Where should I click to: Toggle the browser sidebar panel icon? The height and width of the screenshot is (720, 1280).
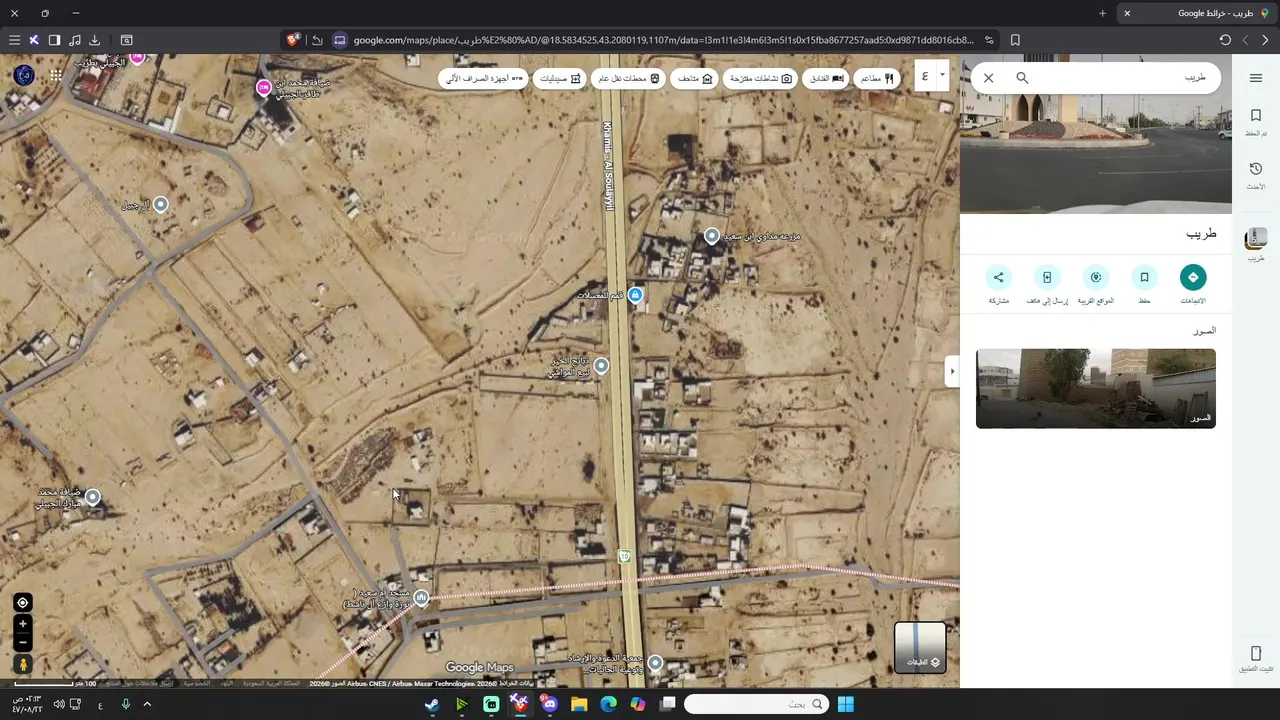(54, 40)
